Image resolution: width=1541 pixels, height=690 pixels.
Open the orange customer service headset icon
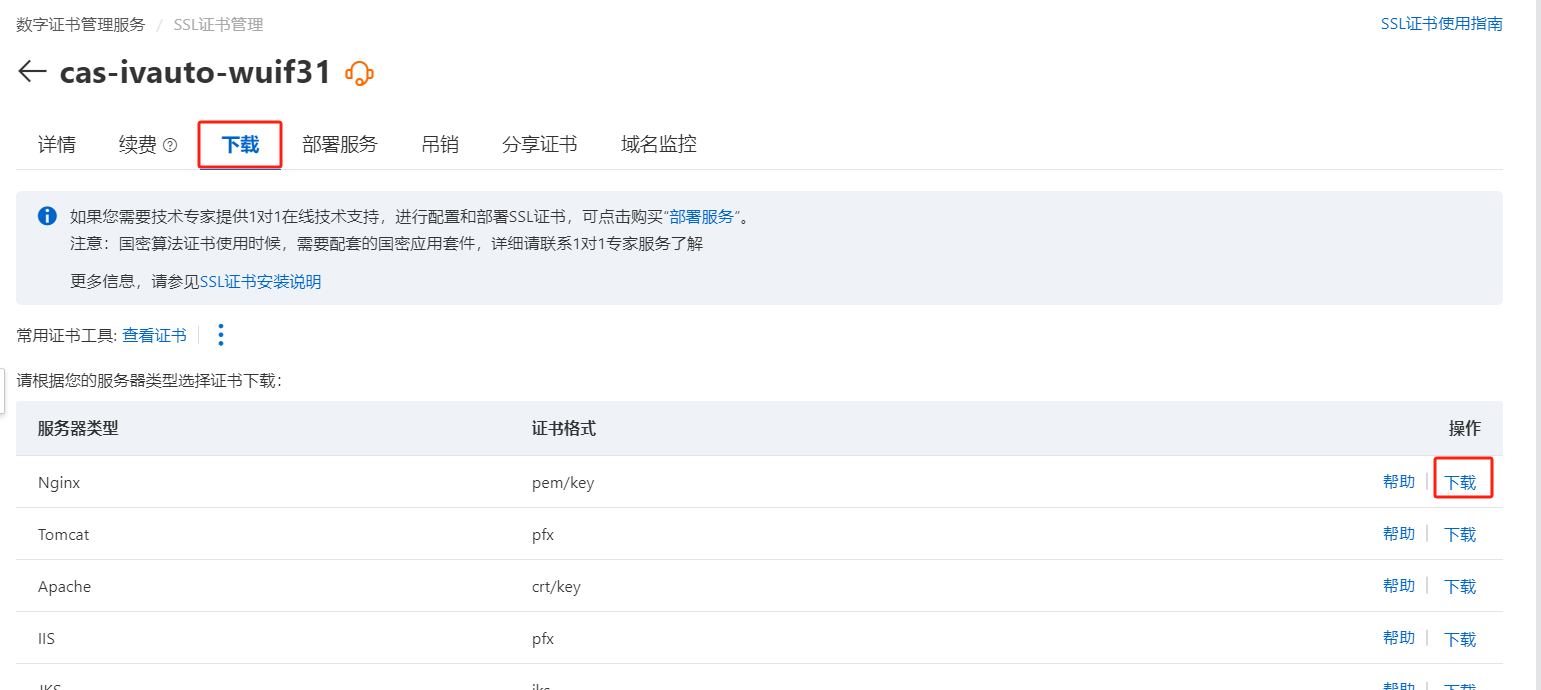(x=359, y=73)
